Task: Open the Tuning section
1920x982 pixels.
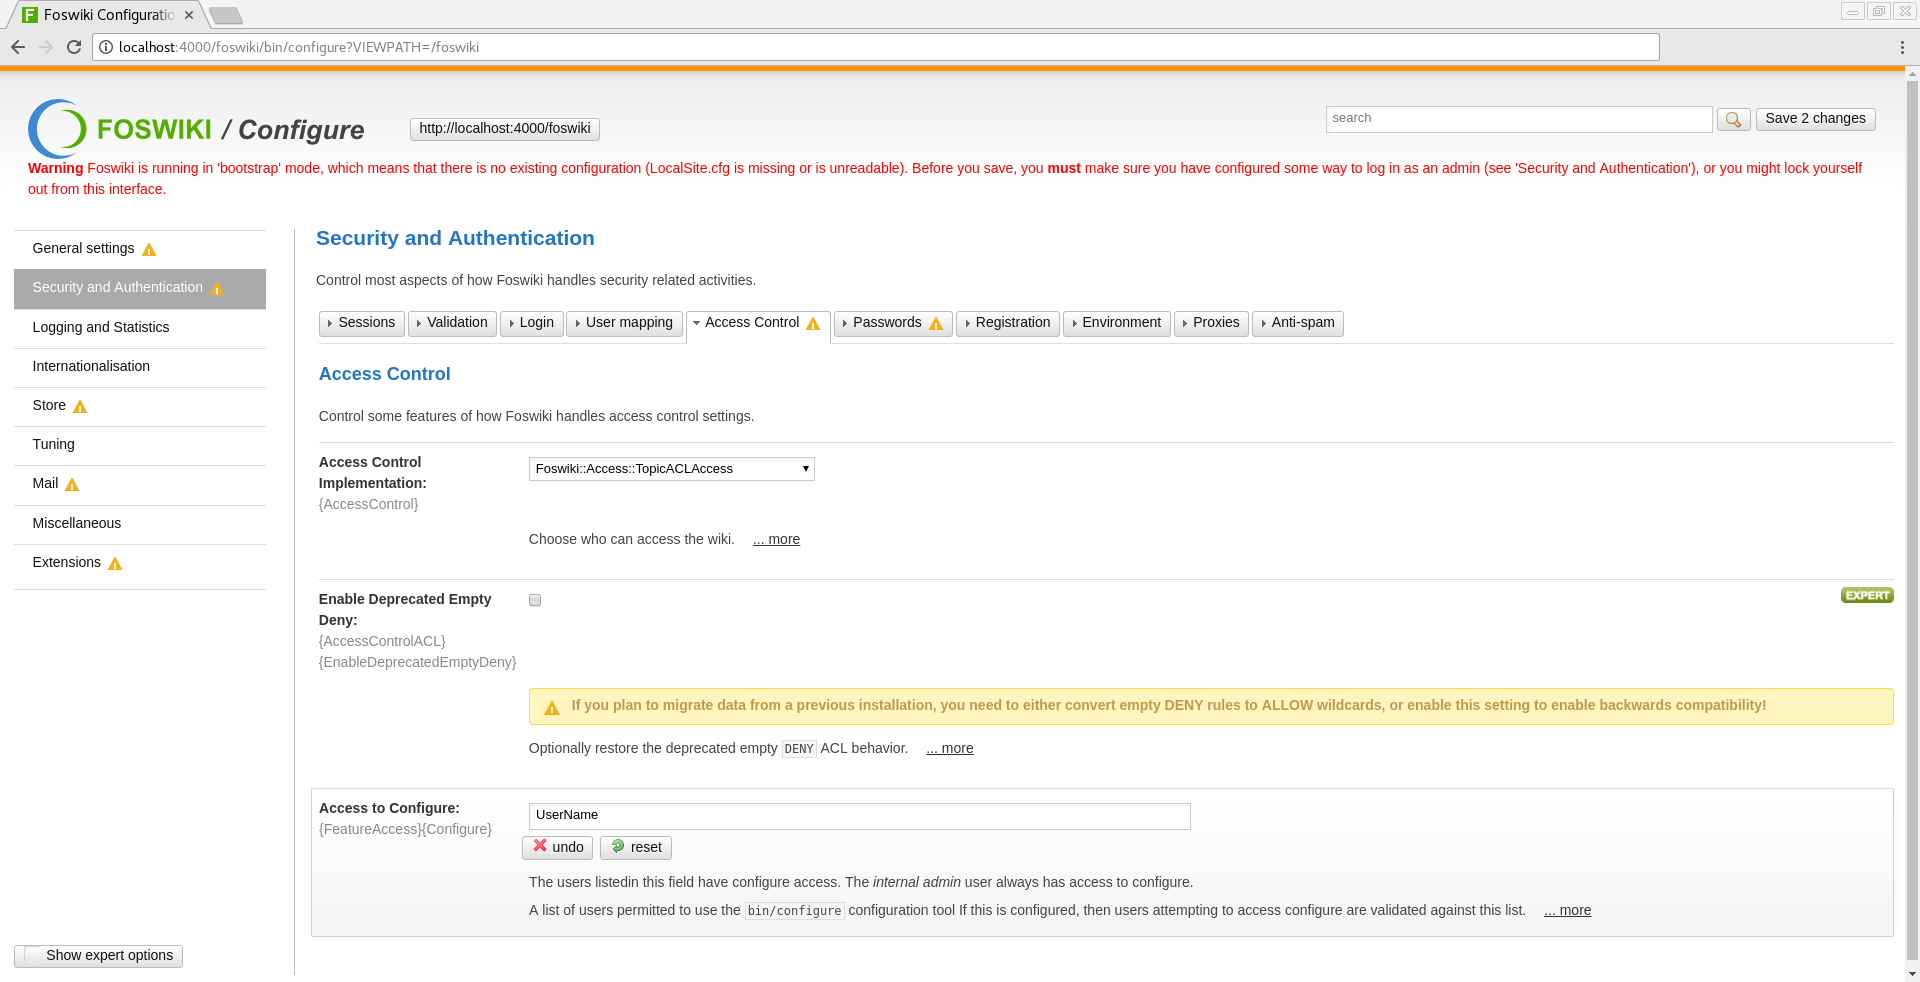Action: 140,445
